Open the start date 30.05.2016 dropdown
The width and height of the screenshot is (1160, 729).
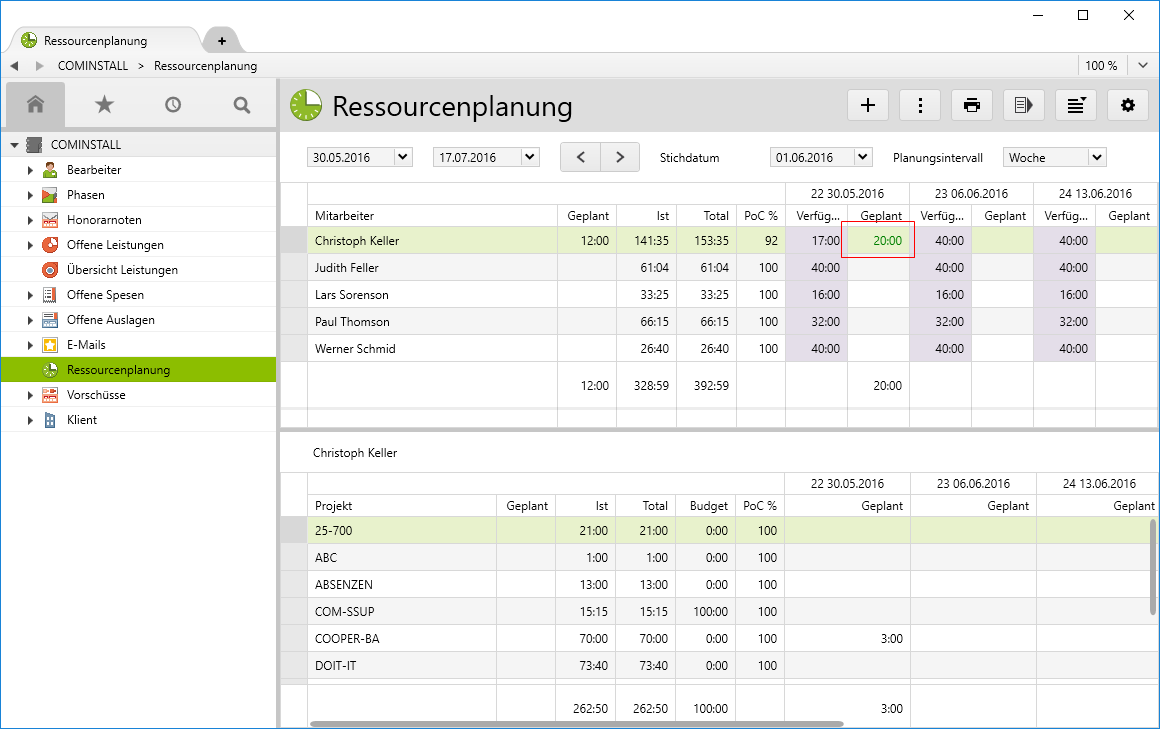(403, 157)
